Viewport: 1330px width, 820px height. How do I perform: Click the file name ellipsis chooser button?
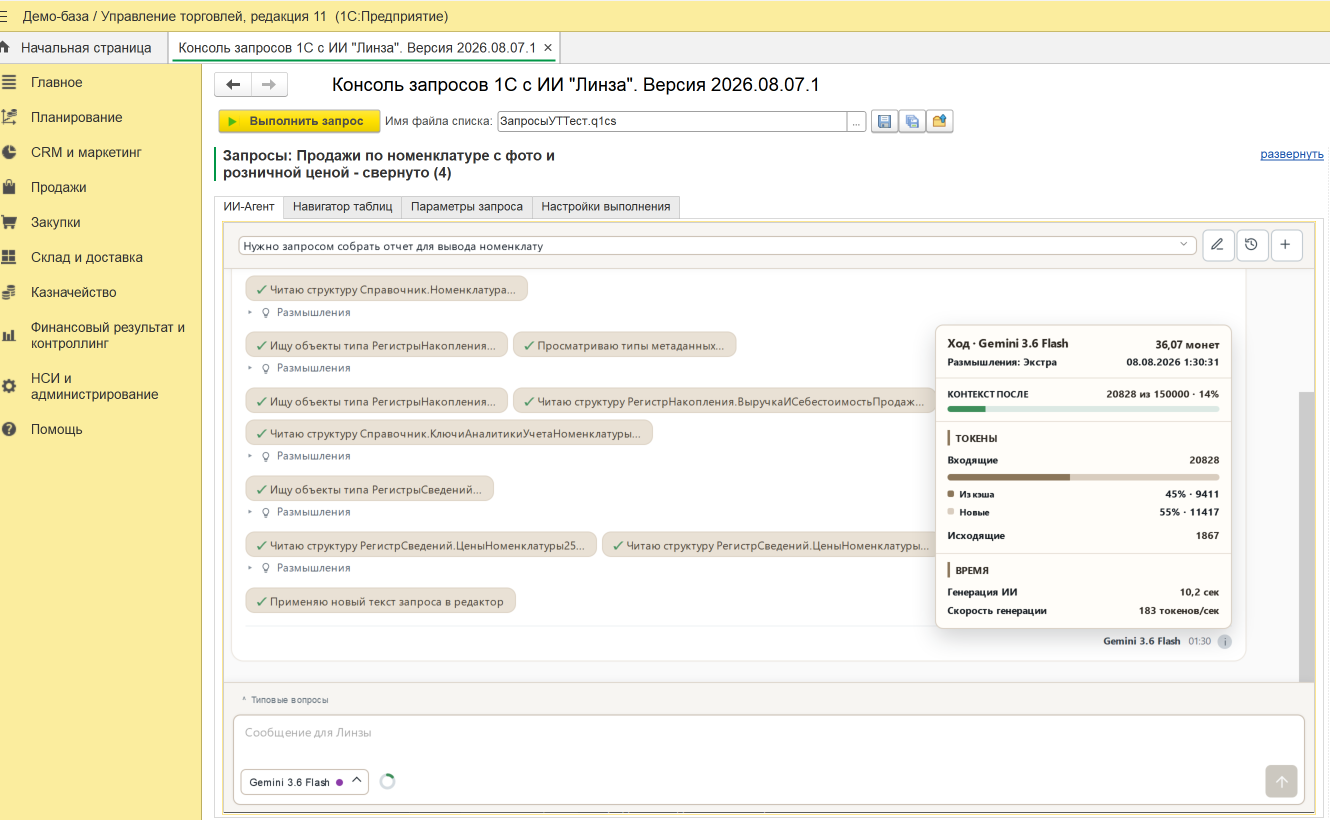click(x=856, y=121)
